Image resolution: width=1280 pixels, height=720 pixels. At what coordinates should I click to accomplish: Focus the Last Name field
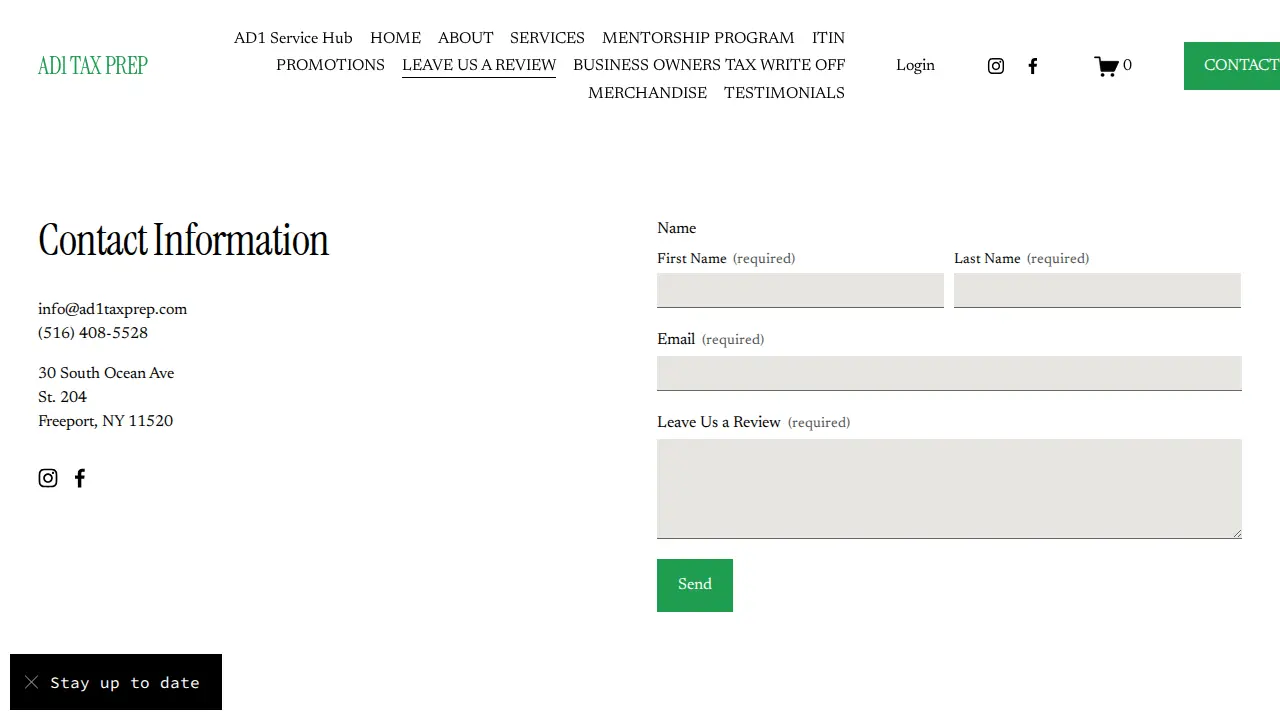[x=1097, y=290]
